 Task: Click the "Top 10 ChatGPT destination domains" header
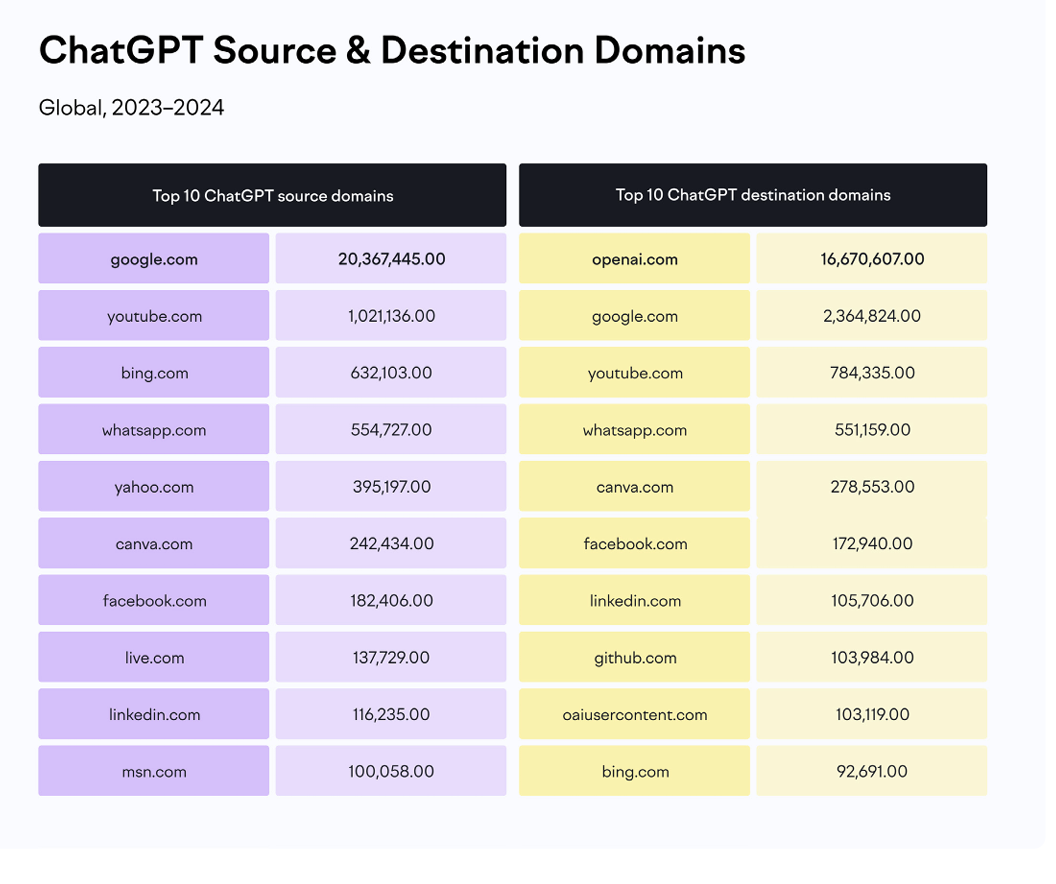752,195
